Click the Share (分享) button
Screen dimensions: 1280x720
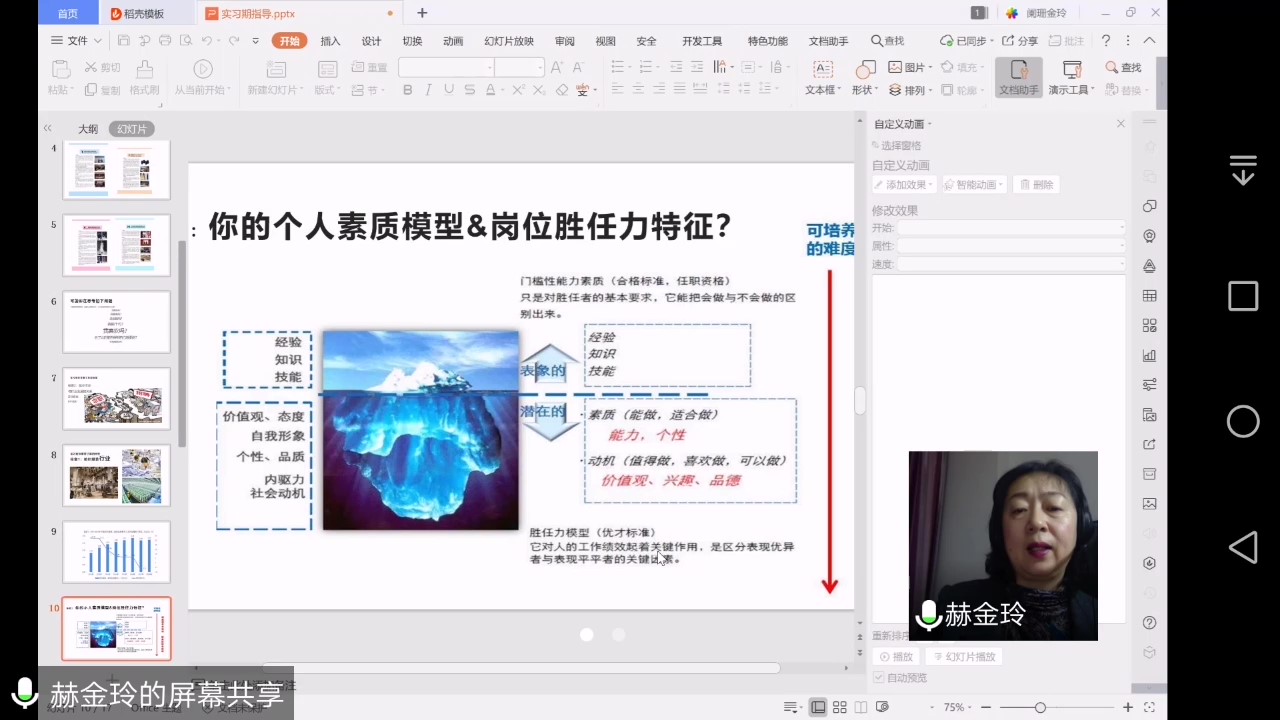pyautogui.click(x=1020, y=41)
